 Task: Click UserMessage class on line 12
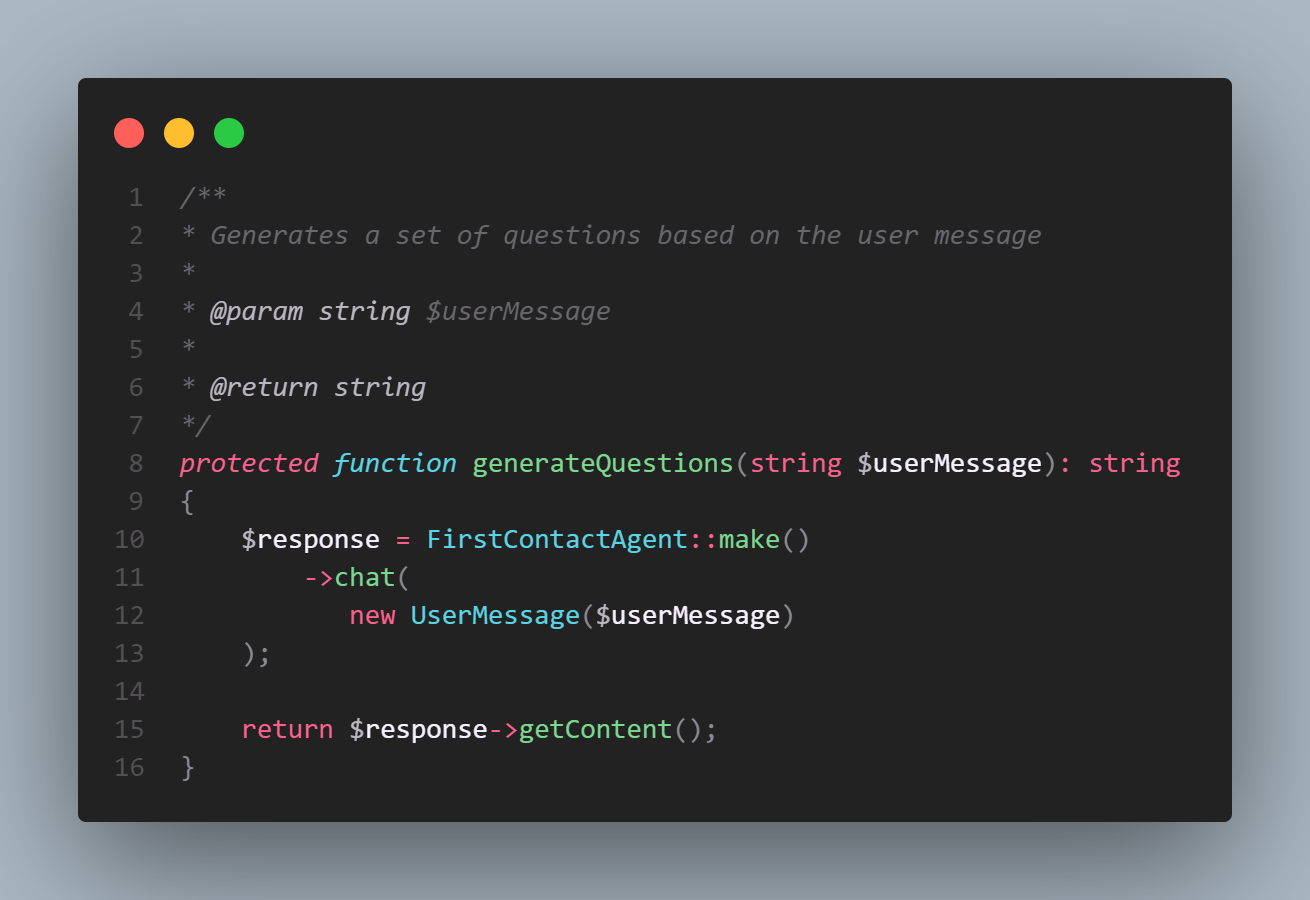(x=495, y=615)
